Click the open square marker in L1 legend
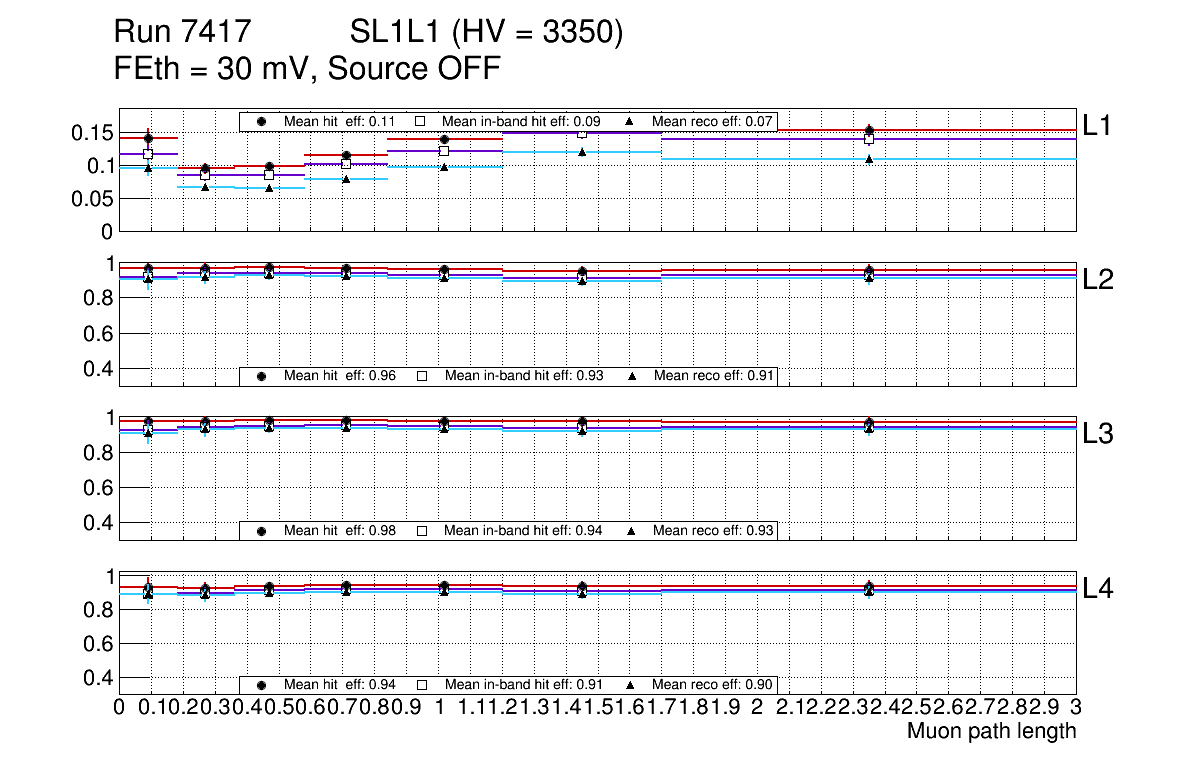Viewport: 1196px width, 772px height. [421, 121]
